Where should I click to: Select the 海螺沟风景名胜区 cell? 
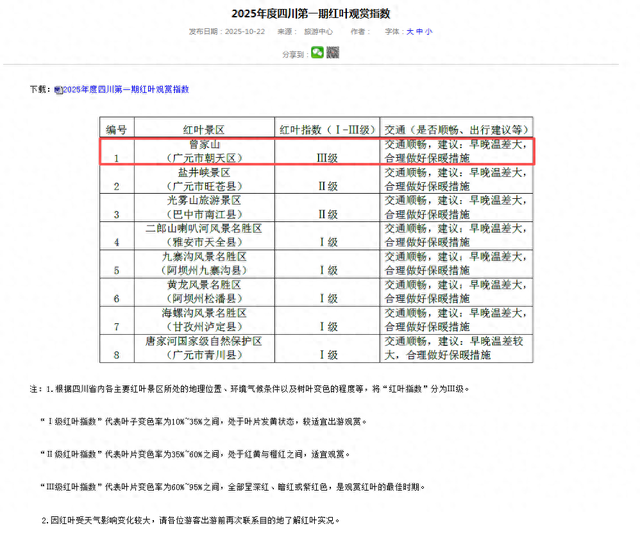(x=204, y=320)
